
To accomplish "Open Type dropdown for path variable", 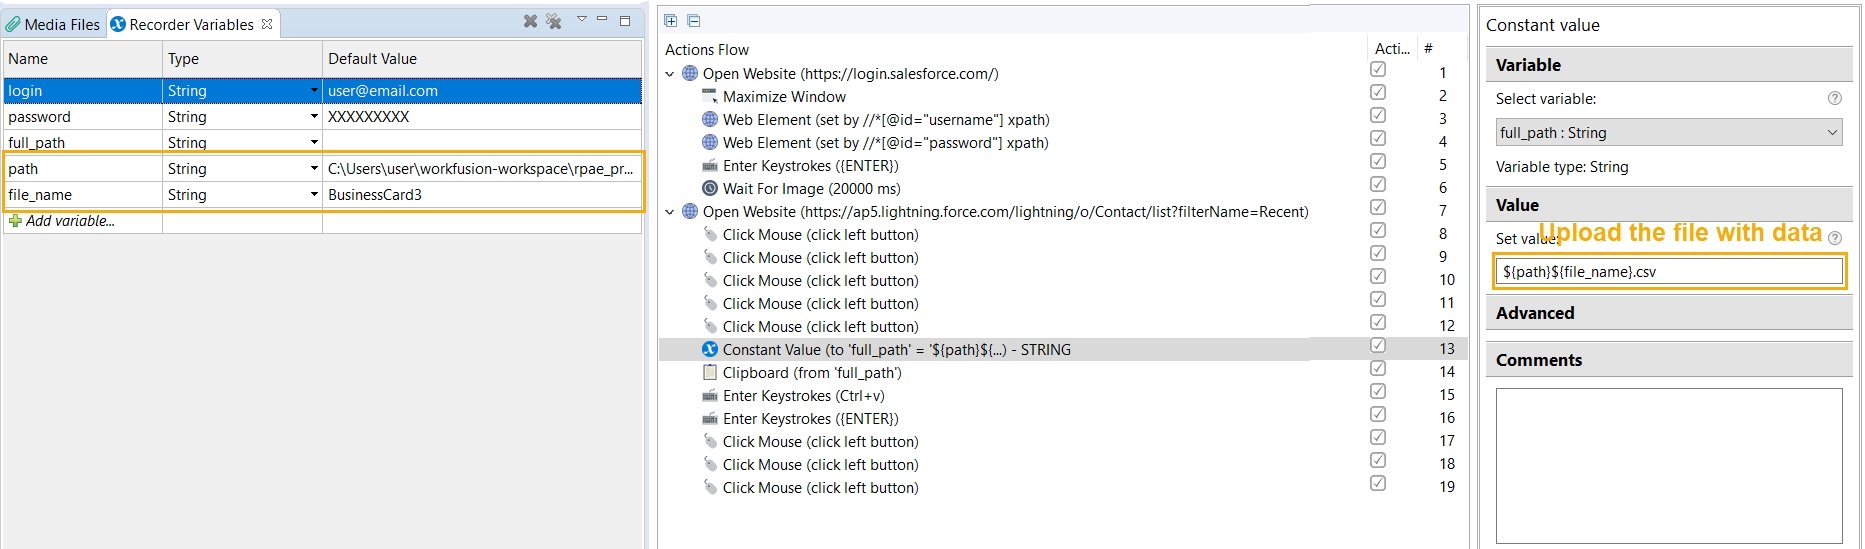I will point(314,168).
